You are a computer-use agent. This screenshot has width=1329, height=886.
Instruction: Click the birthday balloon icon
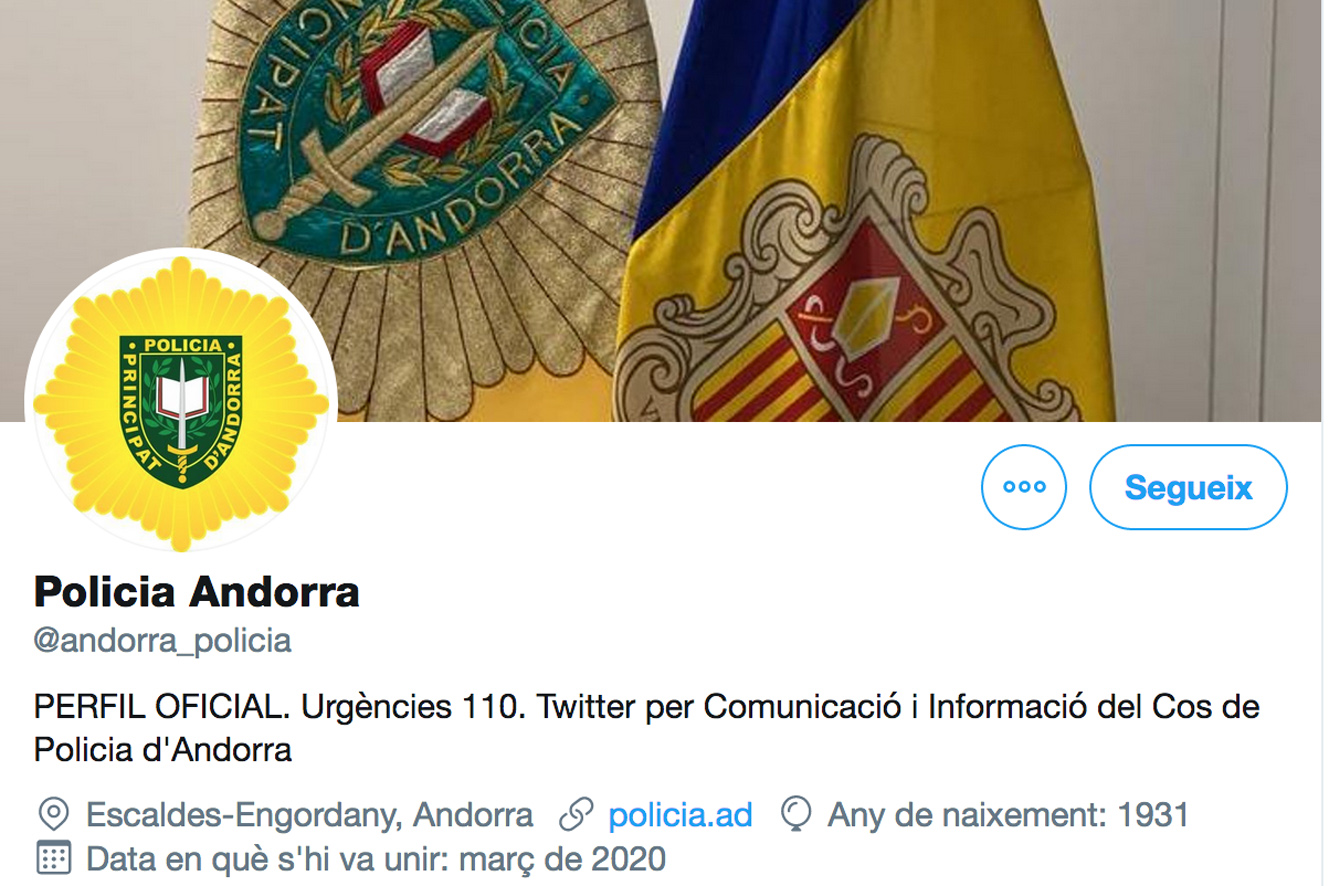click(796, 815)
